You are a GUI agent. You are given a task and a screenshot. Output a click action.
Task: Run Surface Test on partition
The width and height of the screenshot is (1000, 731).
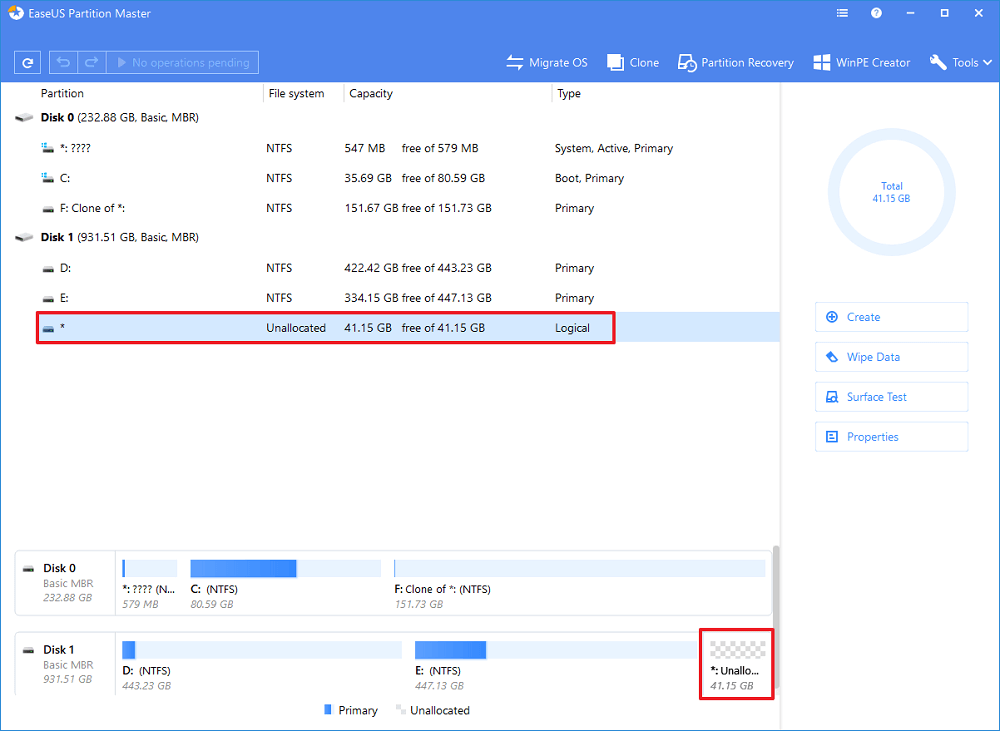[891, 397]
